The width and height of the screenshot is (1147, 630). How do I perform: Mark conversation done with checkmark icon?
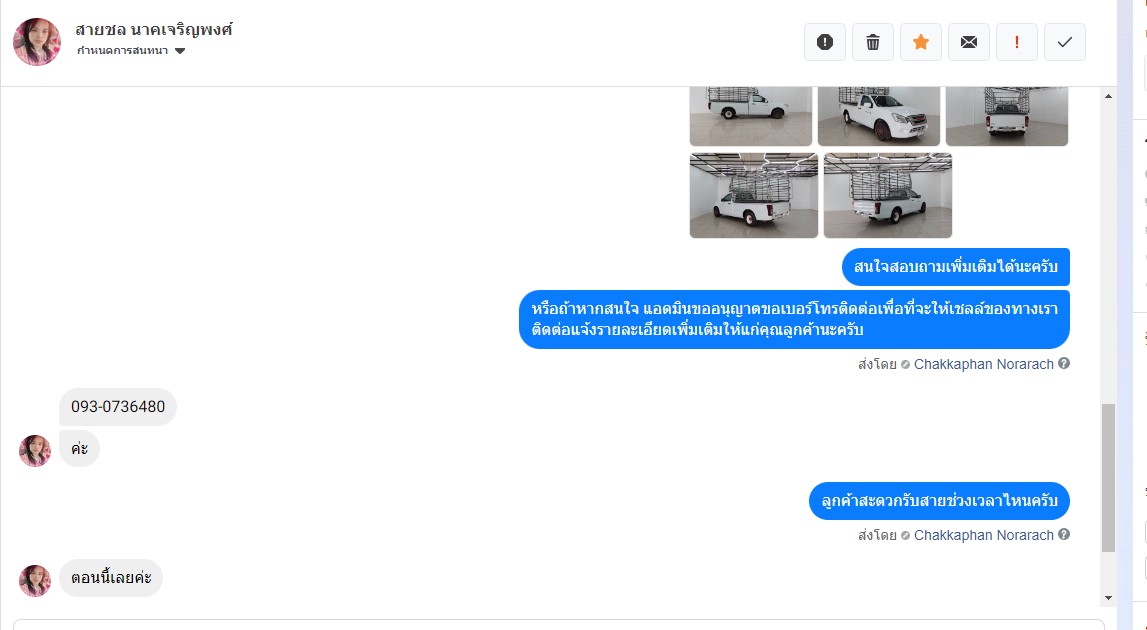tap(1065, 42)
